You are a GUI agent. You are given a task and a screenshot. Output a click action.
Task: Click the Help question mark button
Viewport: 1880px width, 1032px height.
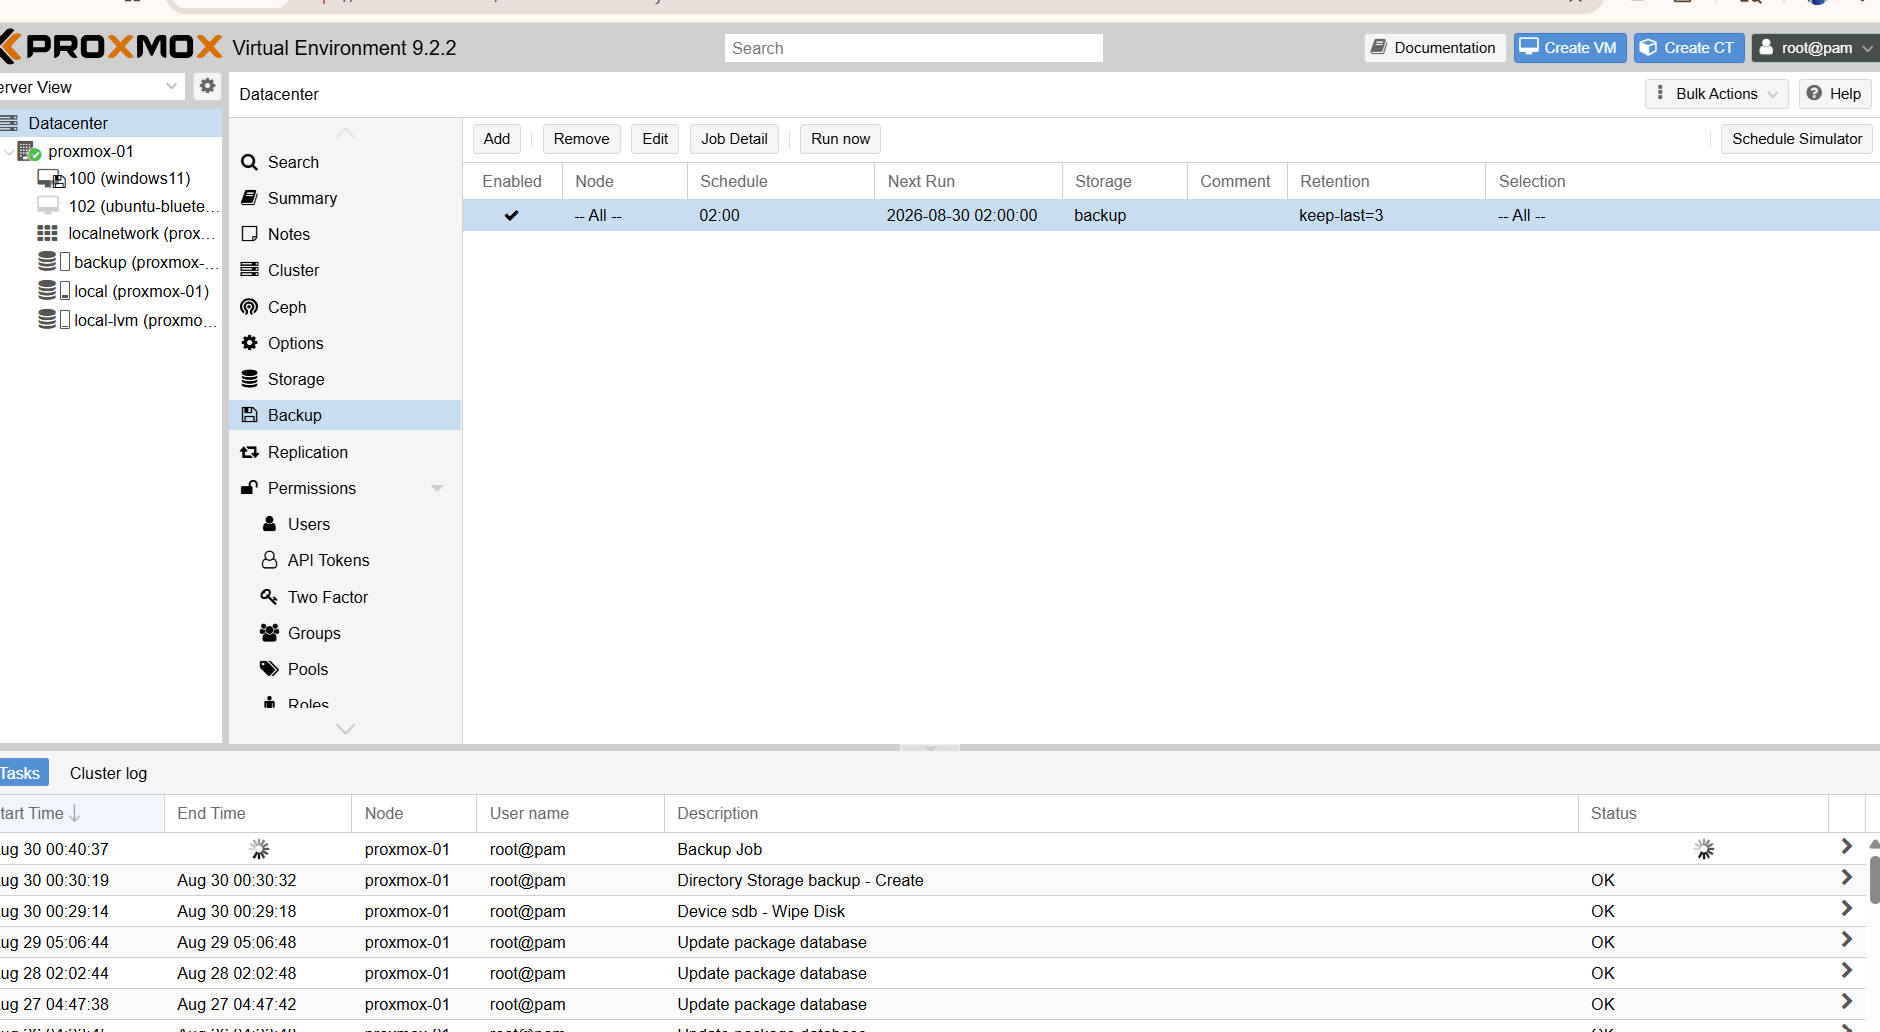(1834, 93)
